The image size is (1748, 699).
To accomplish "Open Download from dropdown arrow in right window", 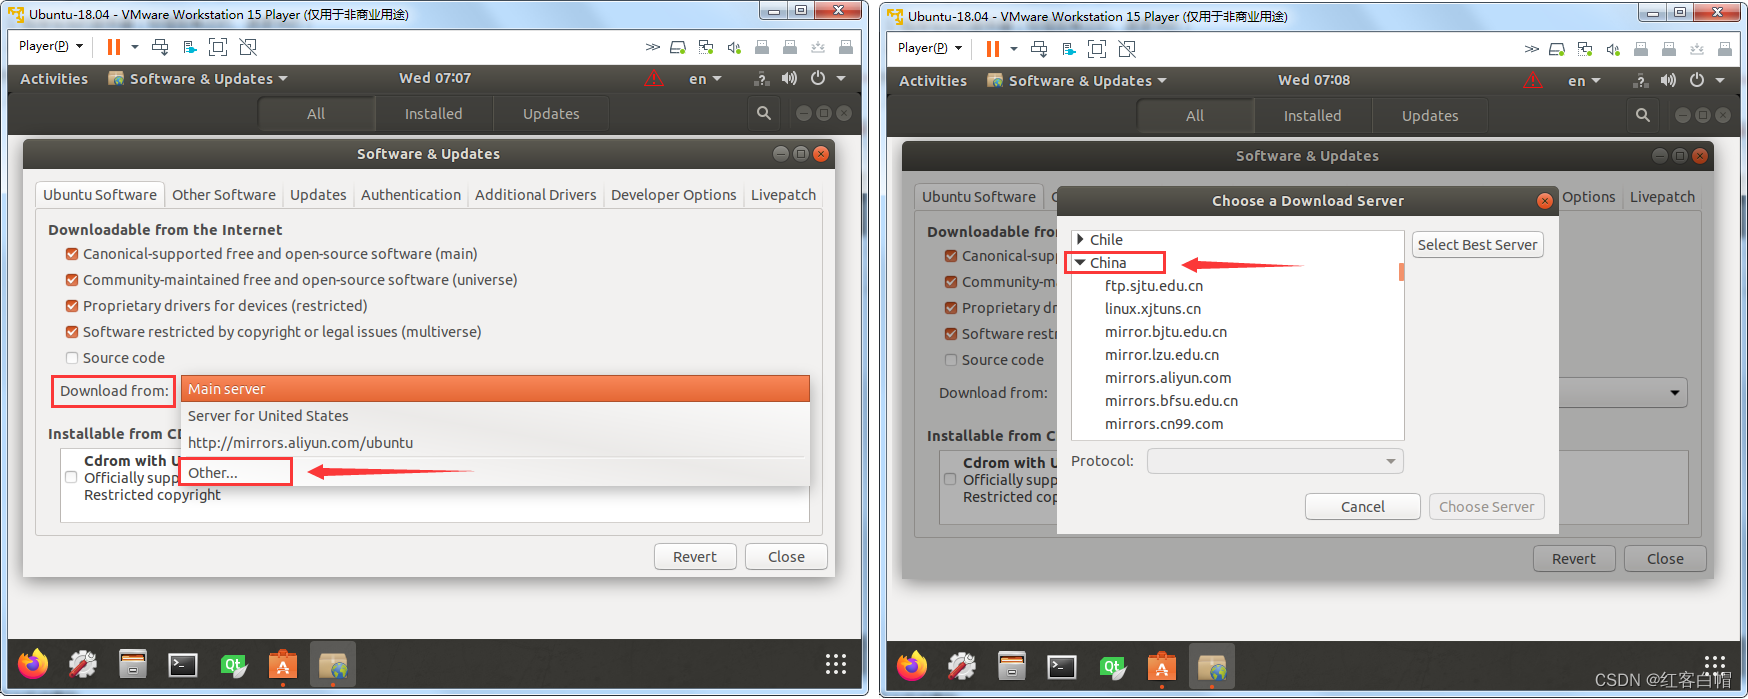I will click(1675, 393).
